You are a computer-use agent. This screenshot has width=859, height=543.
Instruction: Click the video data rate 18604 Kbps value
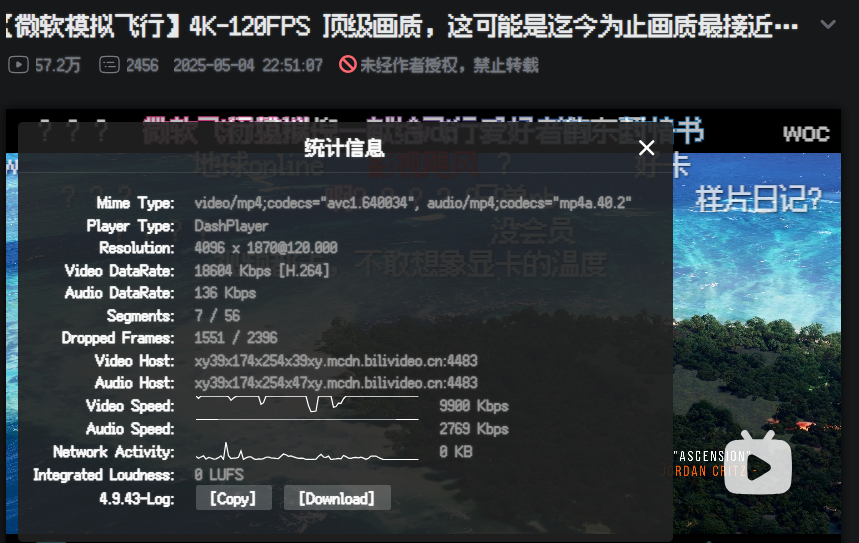261,271
